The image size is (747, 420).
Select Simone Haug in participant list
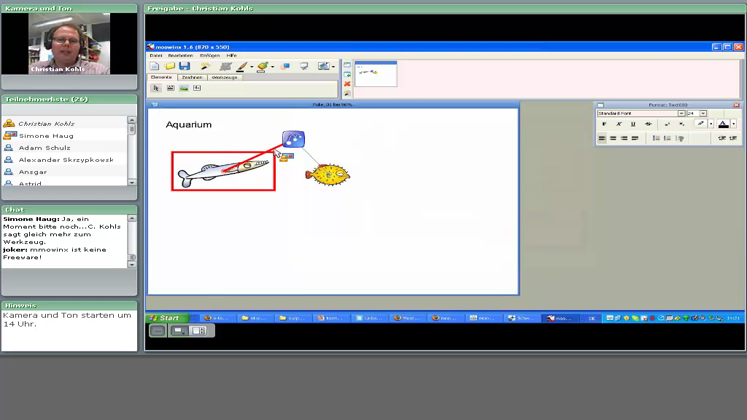pyautogui.click(x=46, y=136)
